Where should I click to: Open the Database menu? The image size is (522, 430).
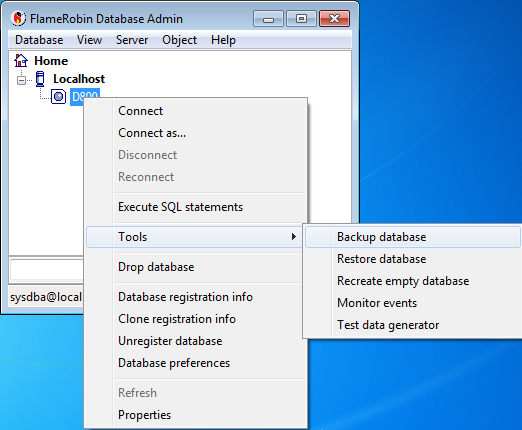(39, 40)
